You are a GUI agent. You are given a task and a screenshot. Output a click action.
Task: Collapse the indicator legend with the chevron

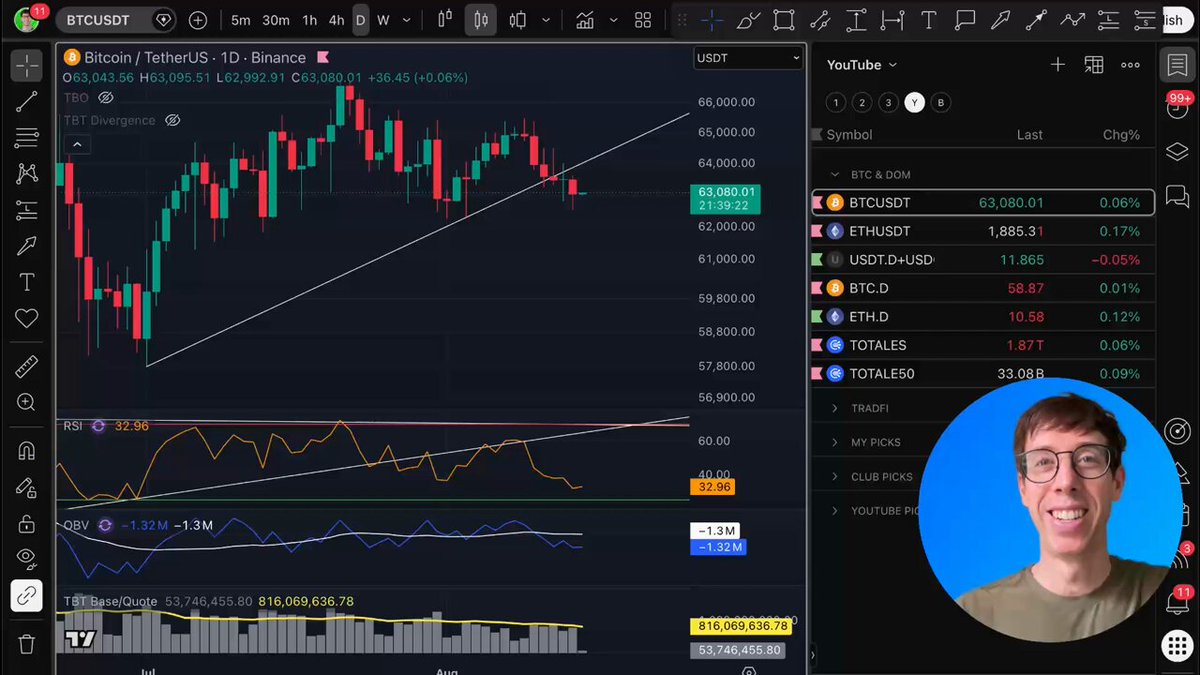77,145
